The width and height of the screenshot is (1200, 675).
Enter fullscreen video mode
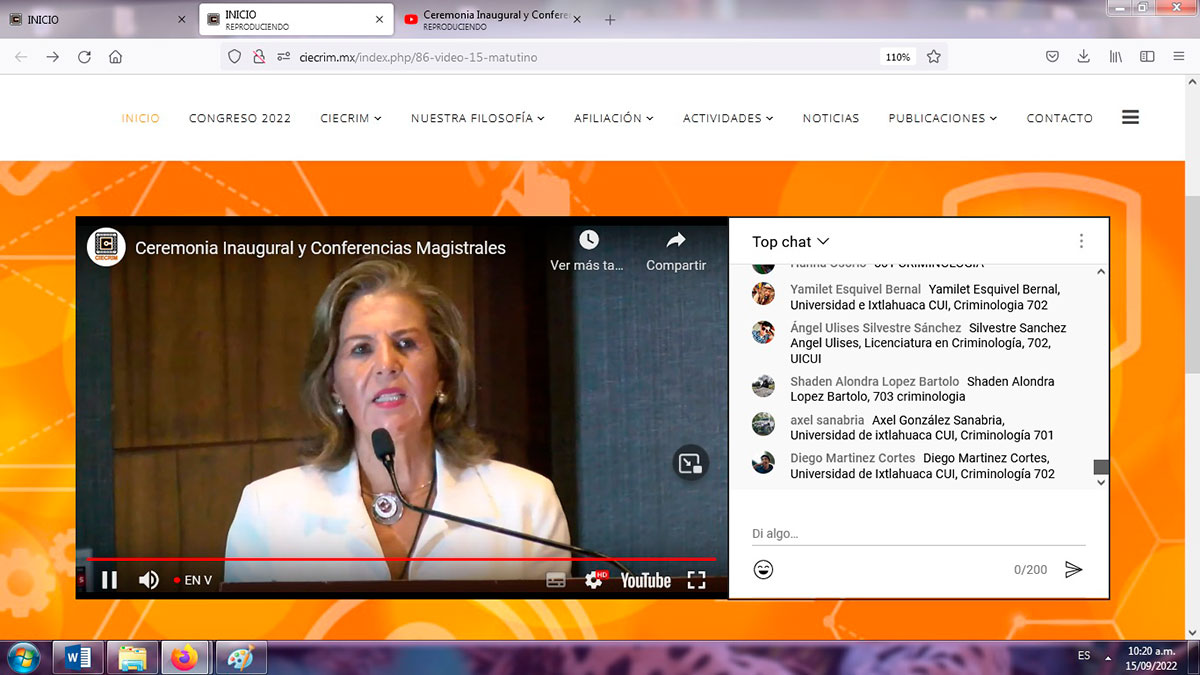coord(696,580)
